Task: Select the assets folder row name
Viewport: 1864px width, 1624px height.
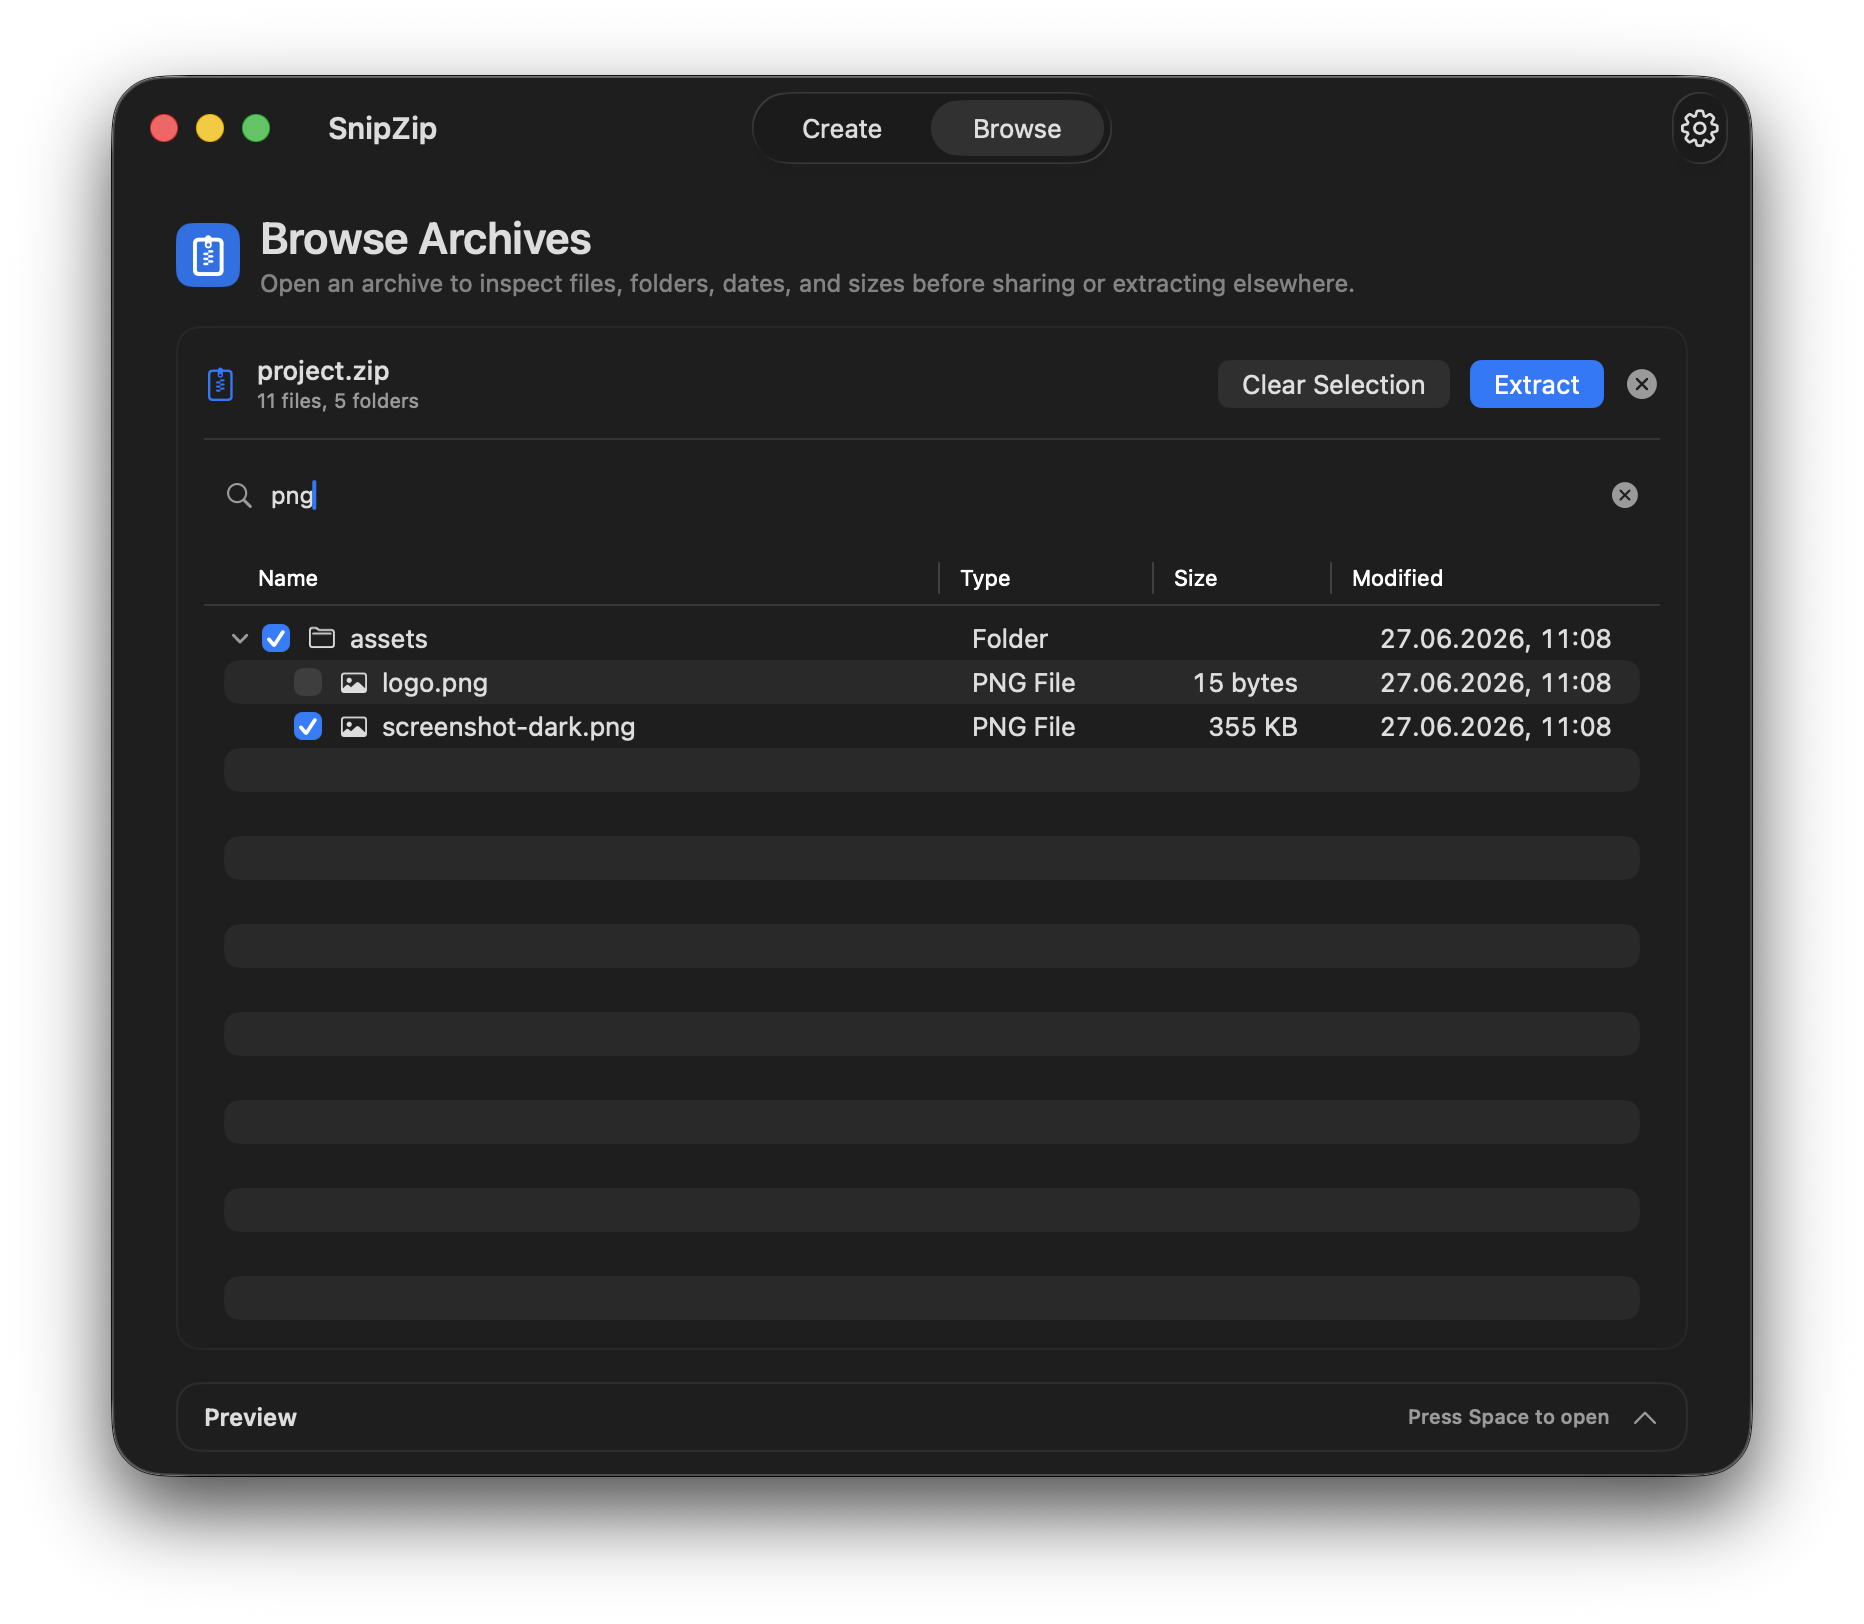Action: (x=389, y=639)
